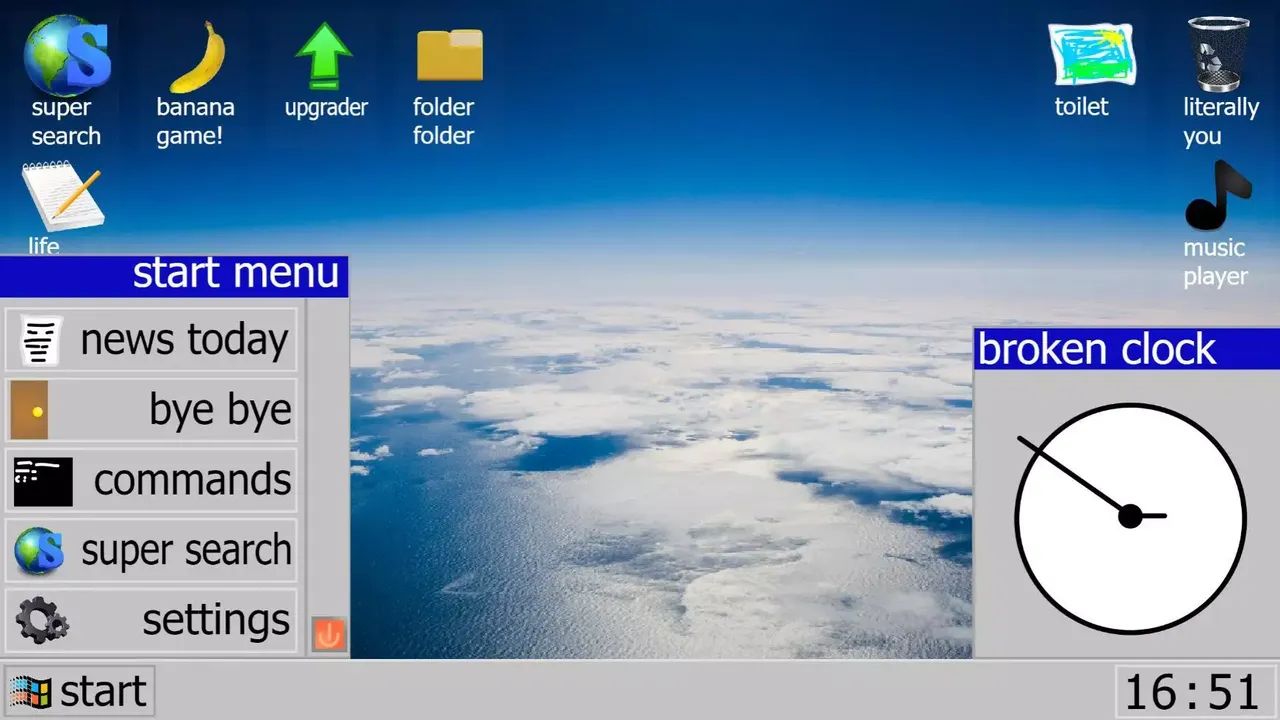Click the 16:51 taskbar clock

tap(1192, 692)
